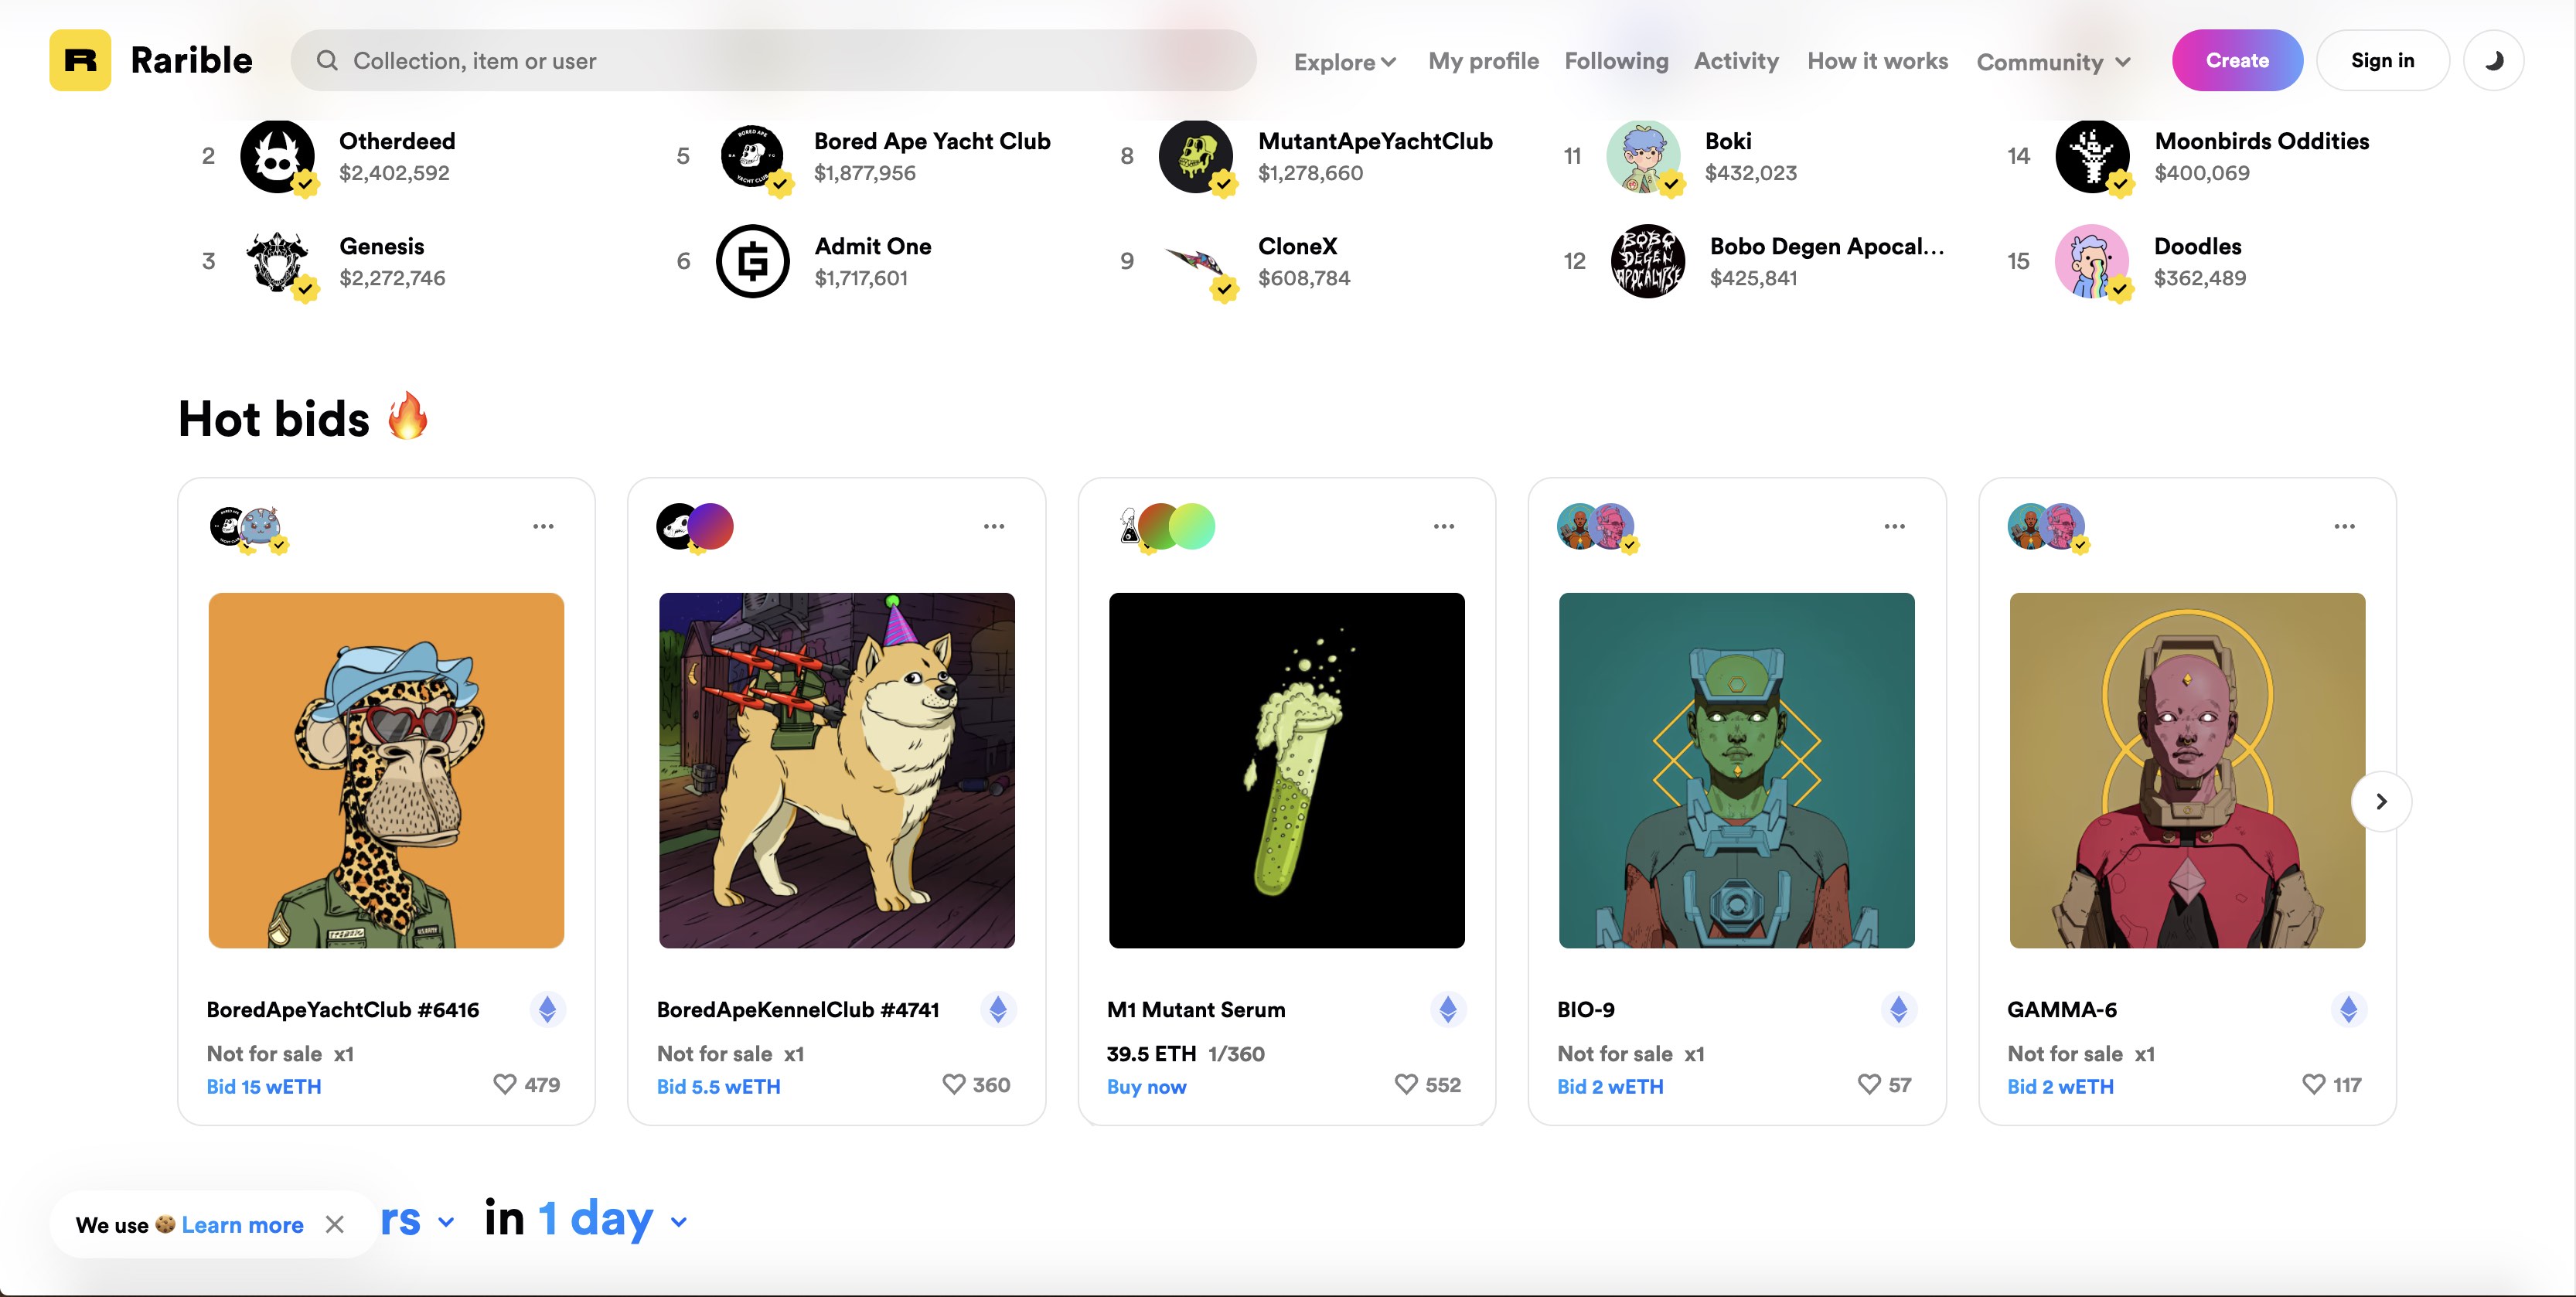Like BIO-9 heart icon
This screenshot has width=2576, height=1297.
(x=1869, y=1084)
